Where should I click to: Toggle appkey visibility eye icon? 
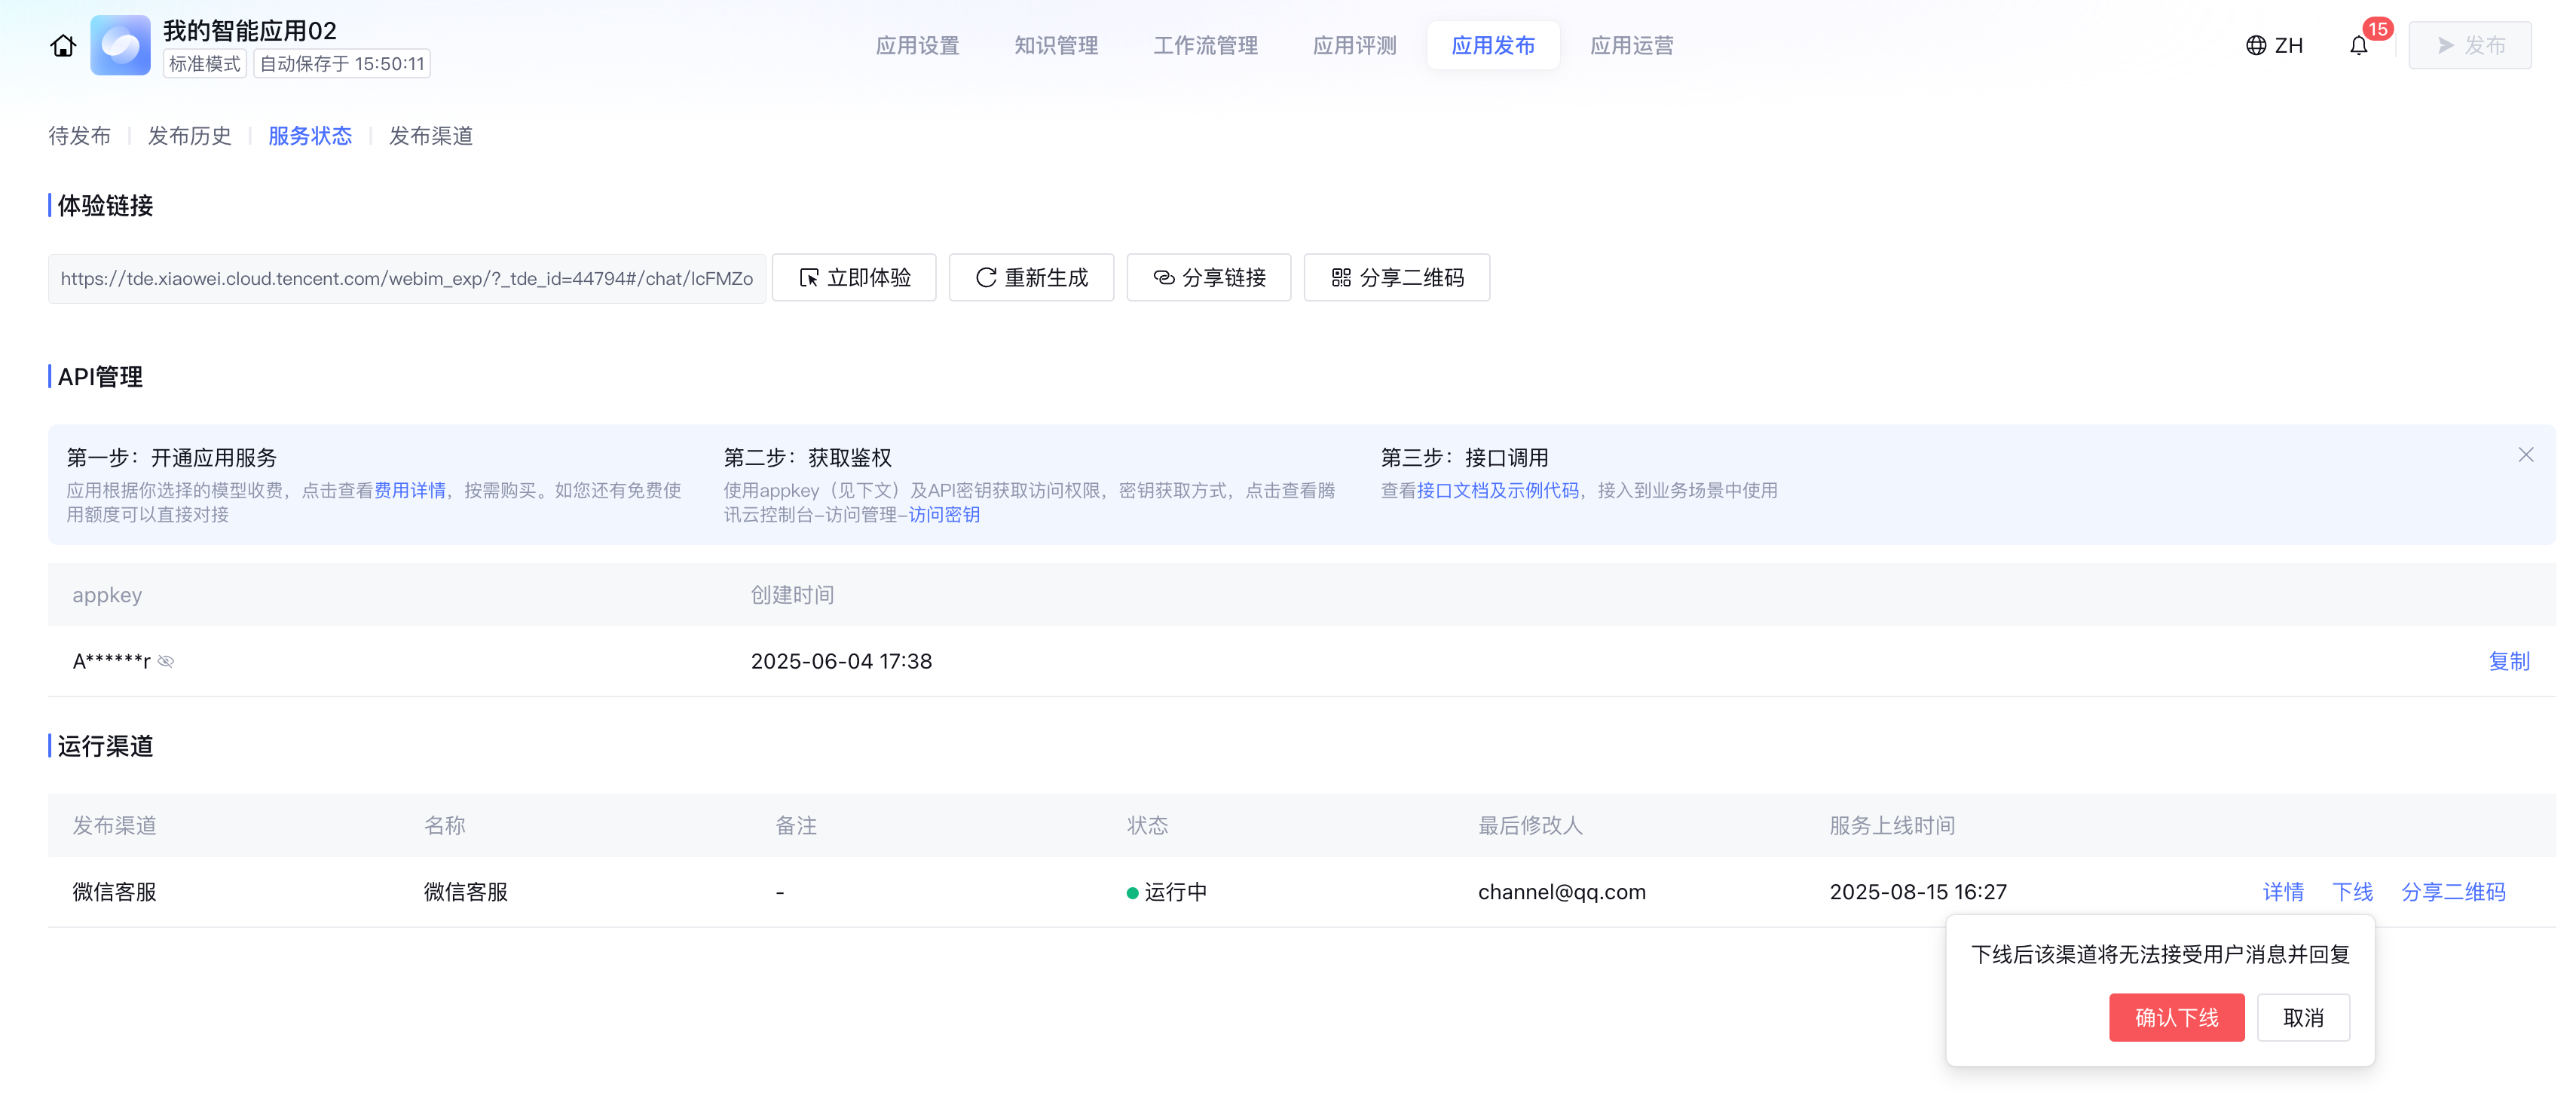coord(166,661)
